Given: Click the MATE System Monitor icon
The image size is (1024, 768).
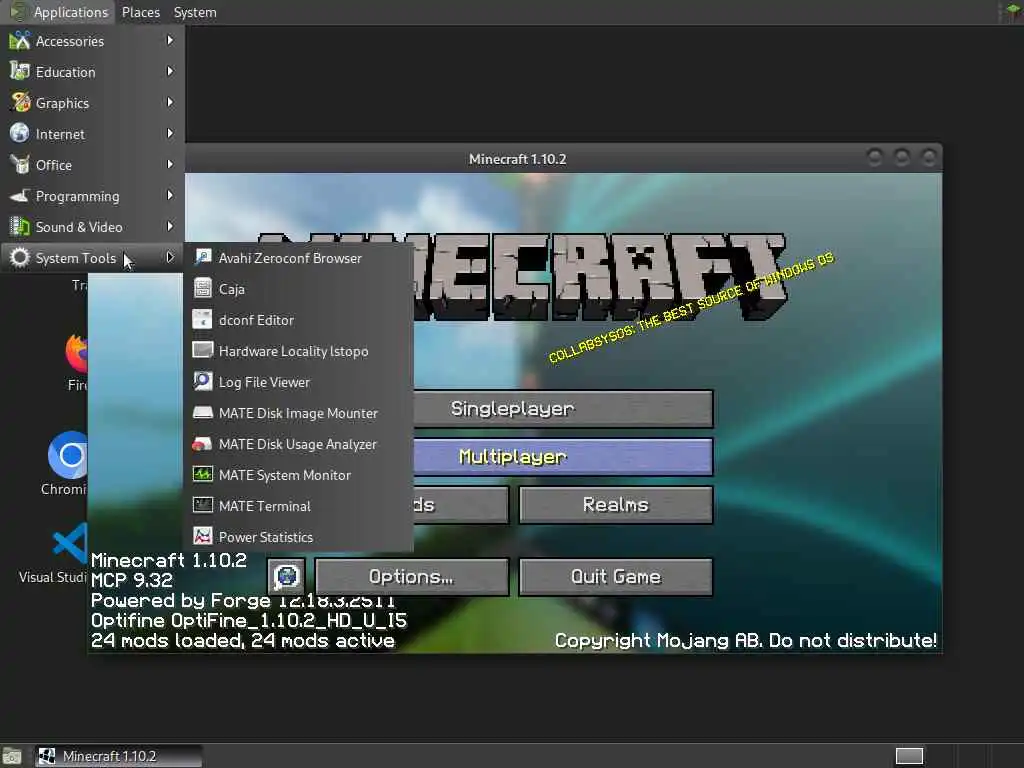Looking at the screenshot, I should 202,474.
